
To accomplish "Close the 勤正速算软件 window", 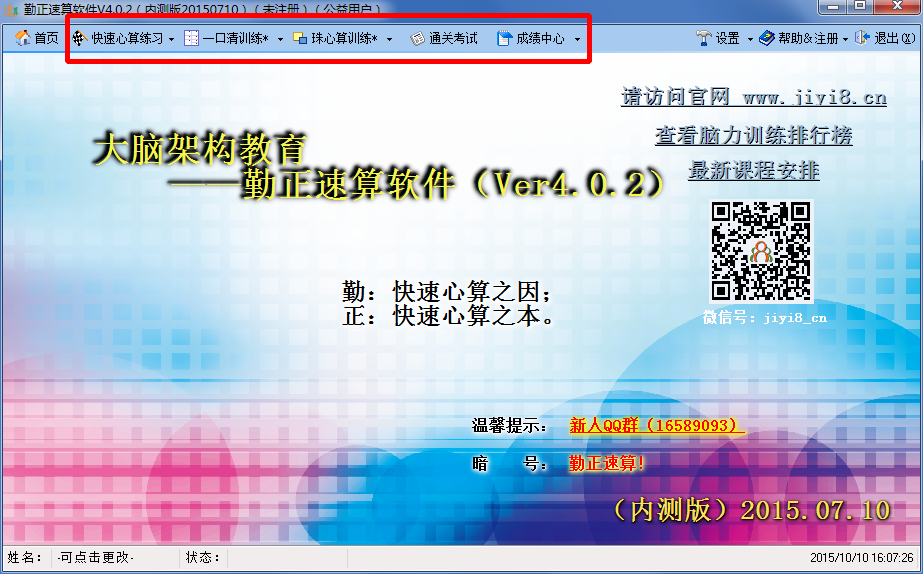I will tap(897, 6).
